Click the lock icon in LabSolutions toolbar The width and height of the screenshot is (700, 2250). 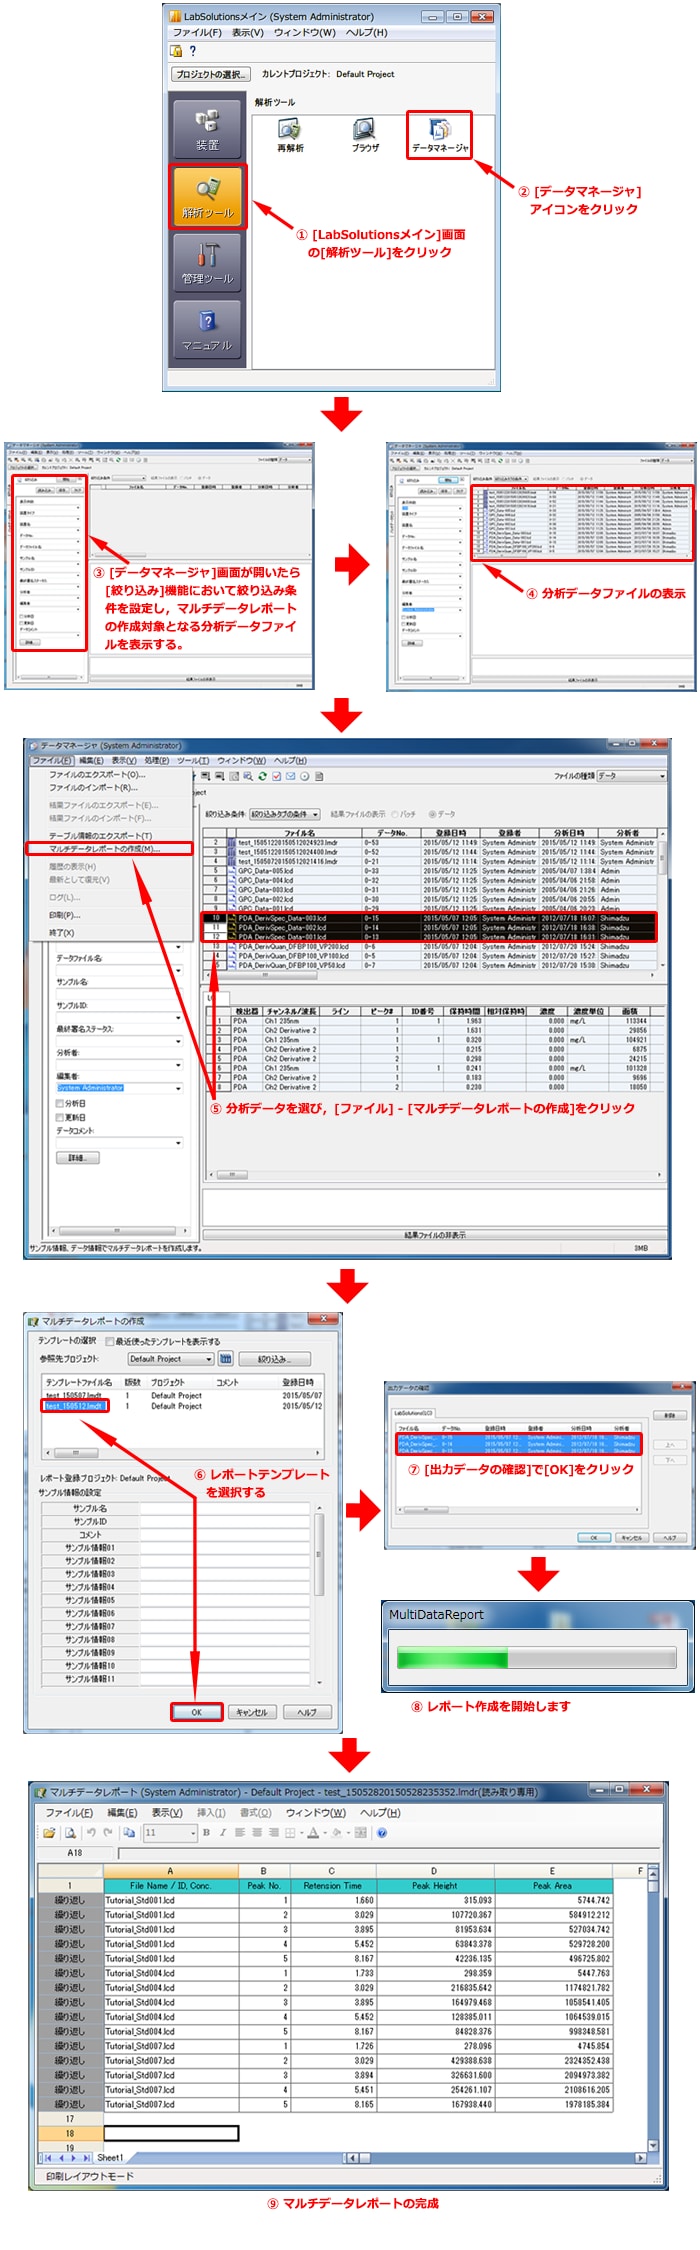tap(176, 51)
